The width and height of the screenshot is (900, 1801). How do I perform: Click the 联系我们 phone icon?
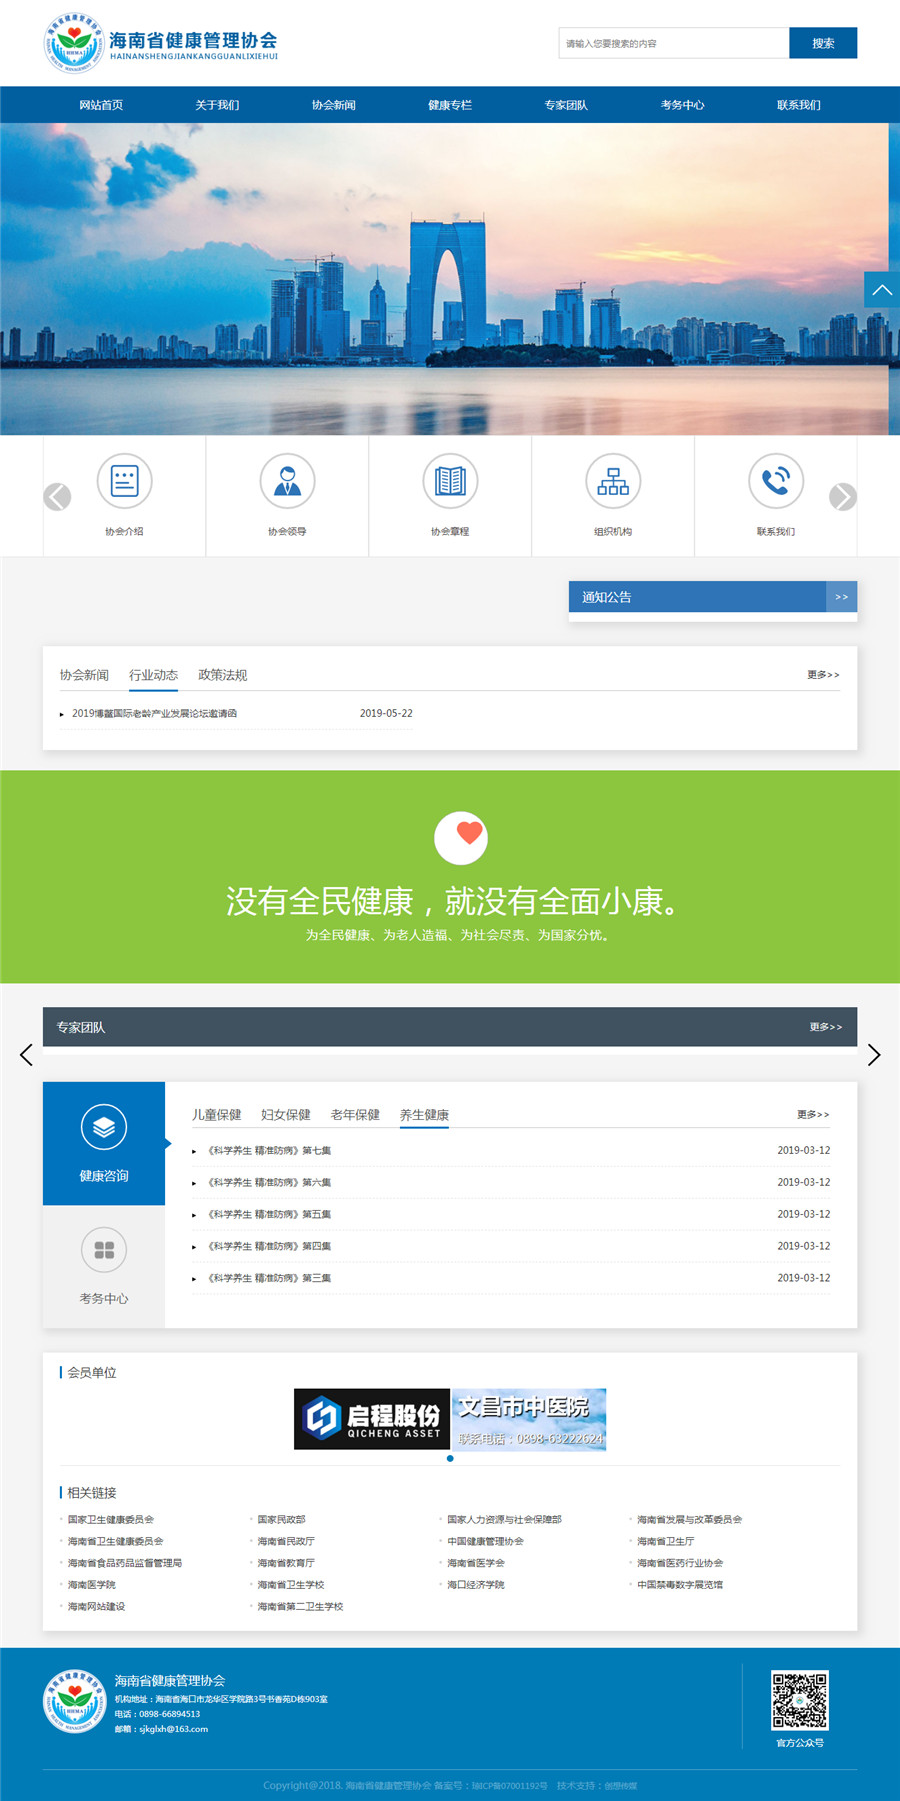point(776,481)
